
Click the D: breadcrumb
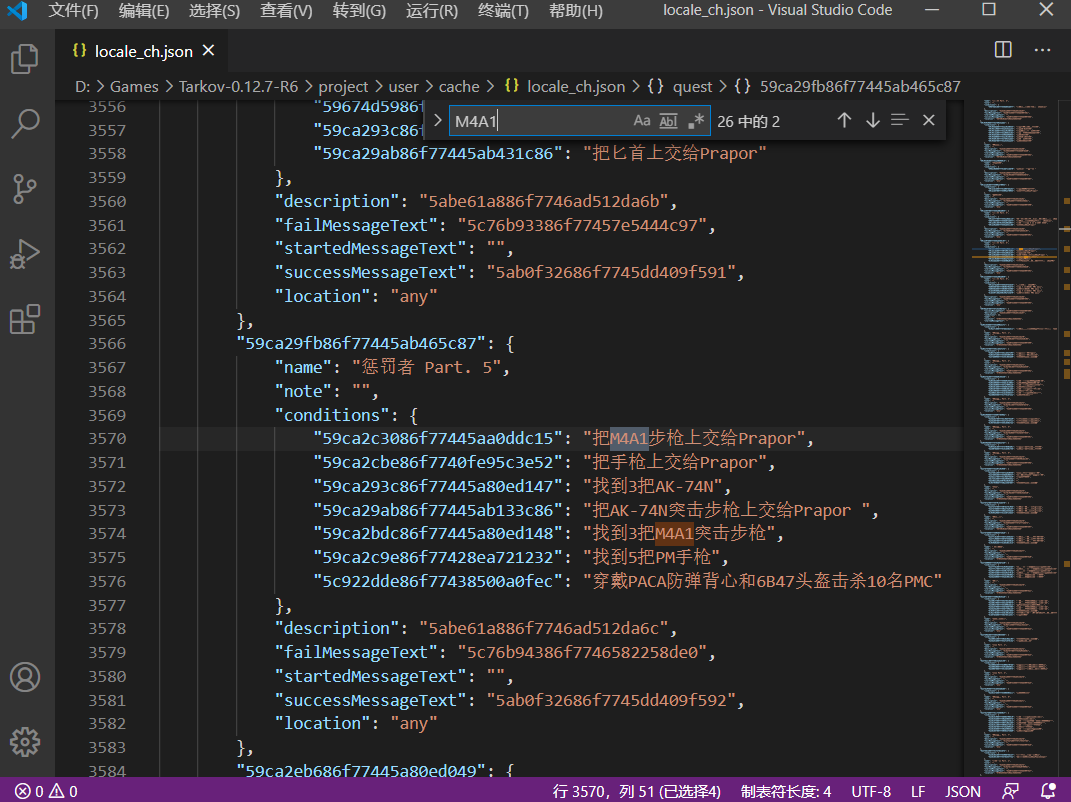(x=83, y=87)
